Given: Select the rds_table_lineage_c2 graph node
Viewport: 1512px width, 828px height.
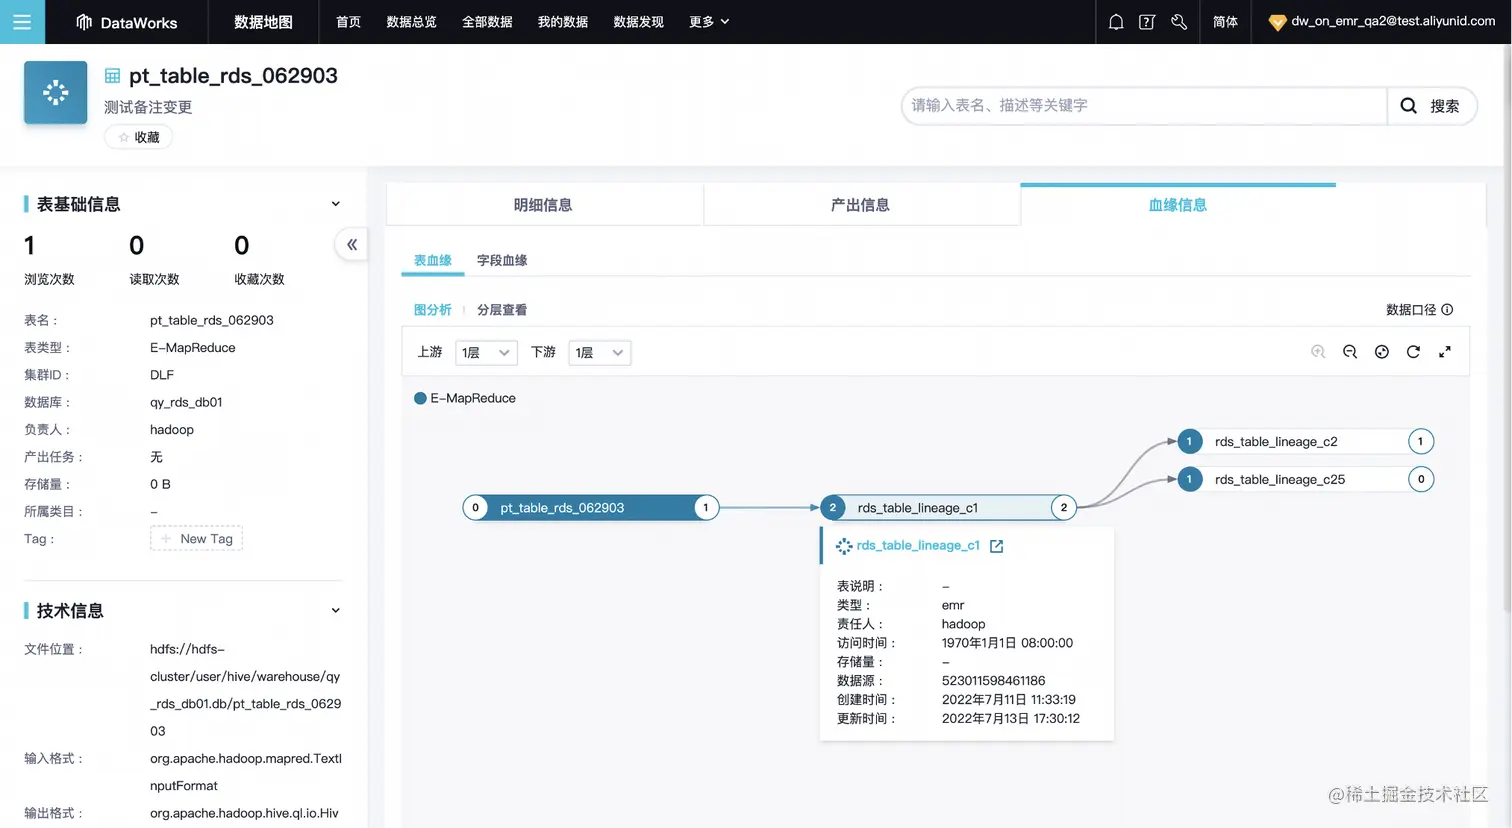Looking at the screenshot, I should tap(1305, 442).
